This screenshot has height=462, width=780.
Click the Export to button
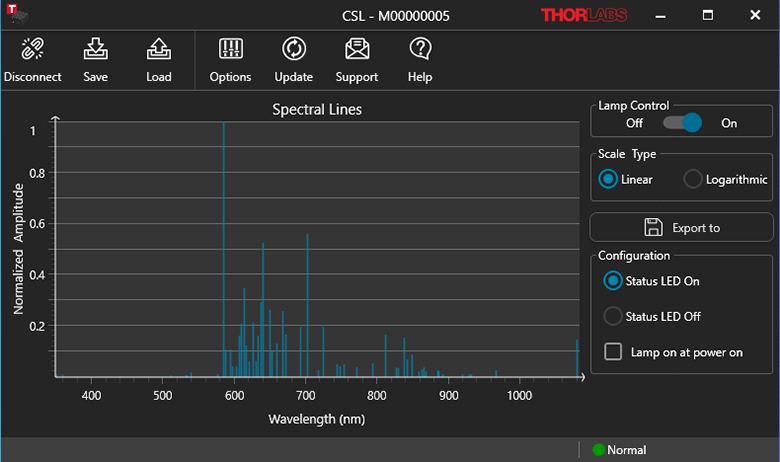[682, 227]
